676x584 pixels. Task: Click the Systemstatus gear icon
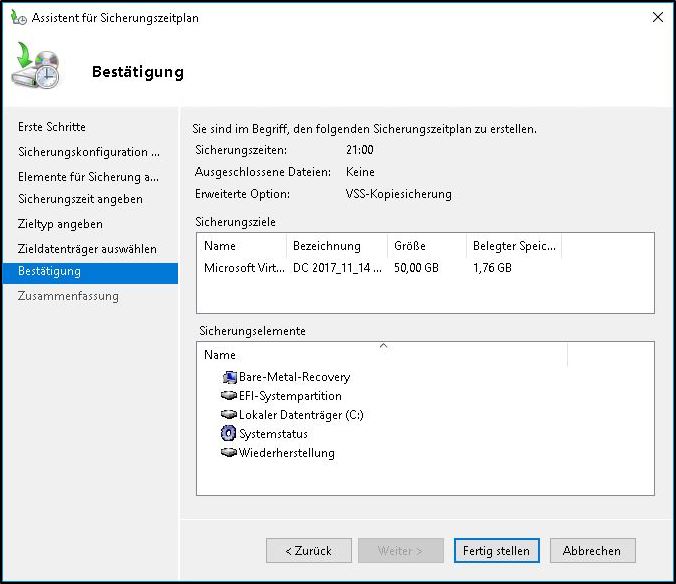pos(228,433)
